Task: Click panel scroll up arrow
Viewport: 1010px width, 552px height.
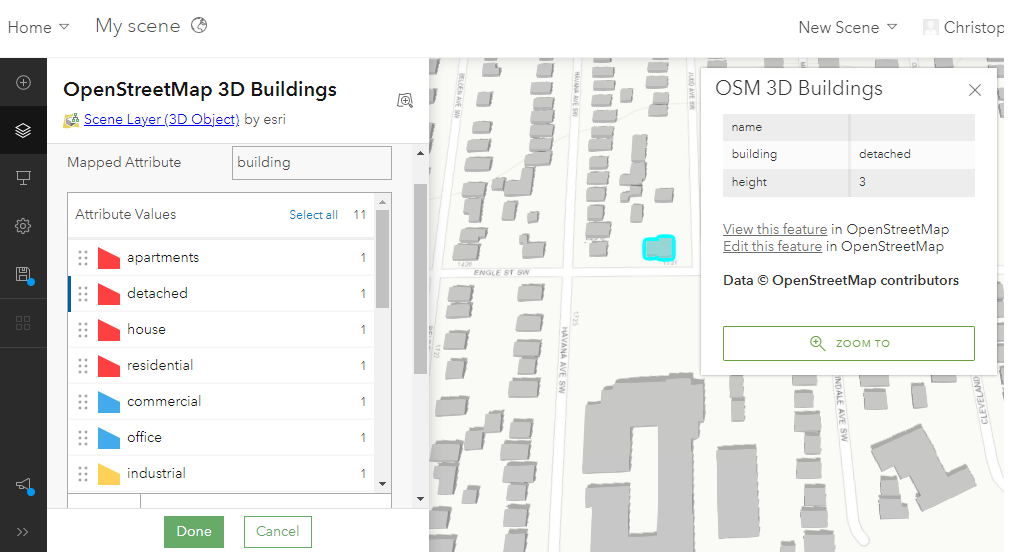Action: point(420,153)
